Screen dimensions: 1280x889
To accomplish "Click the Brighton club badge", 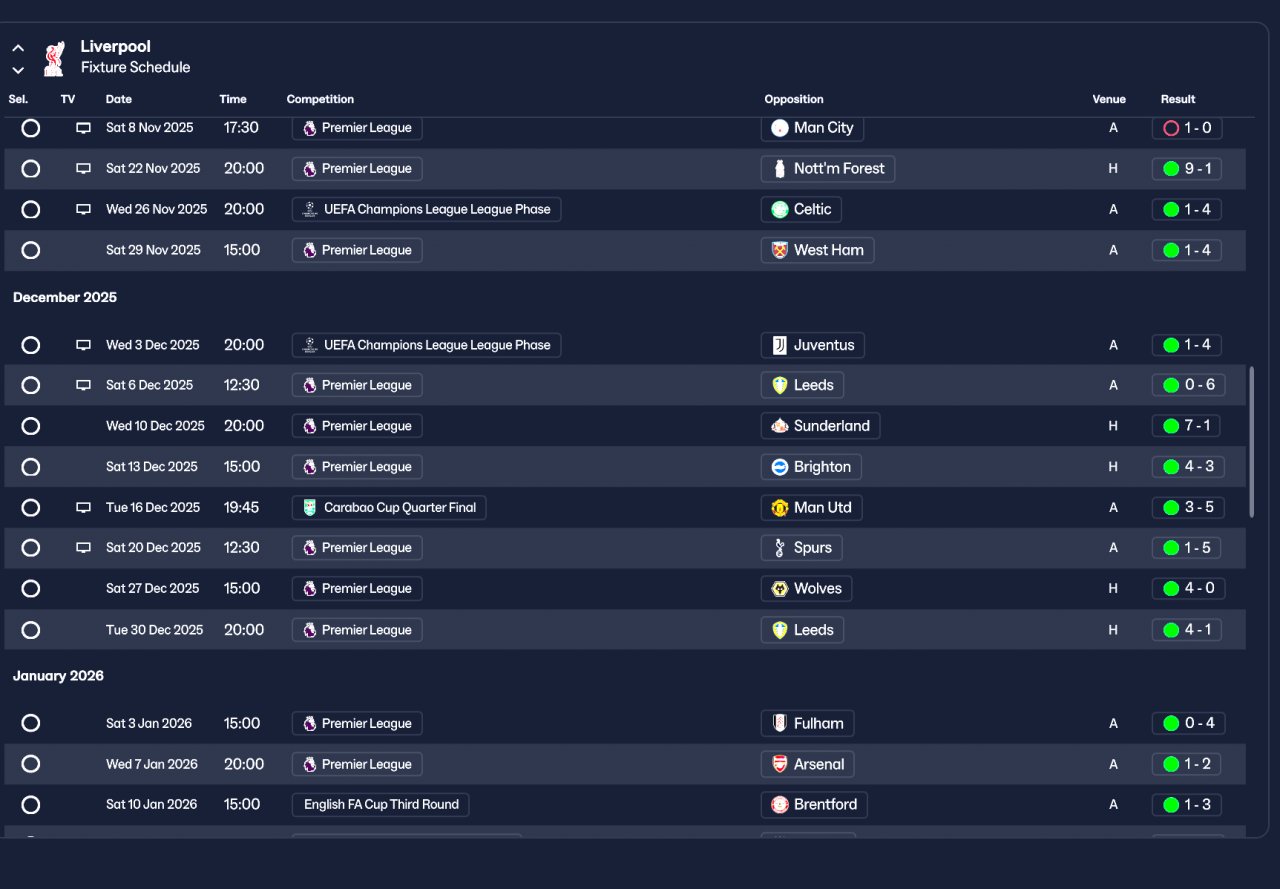I will tap(780, 467).
